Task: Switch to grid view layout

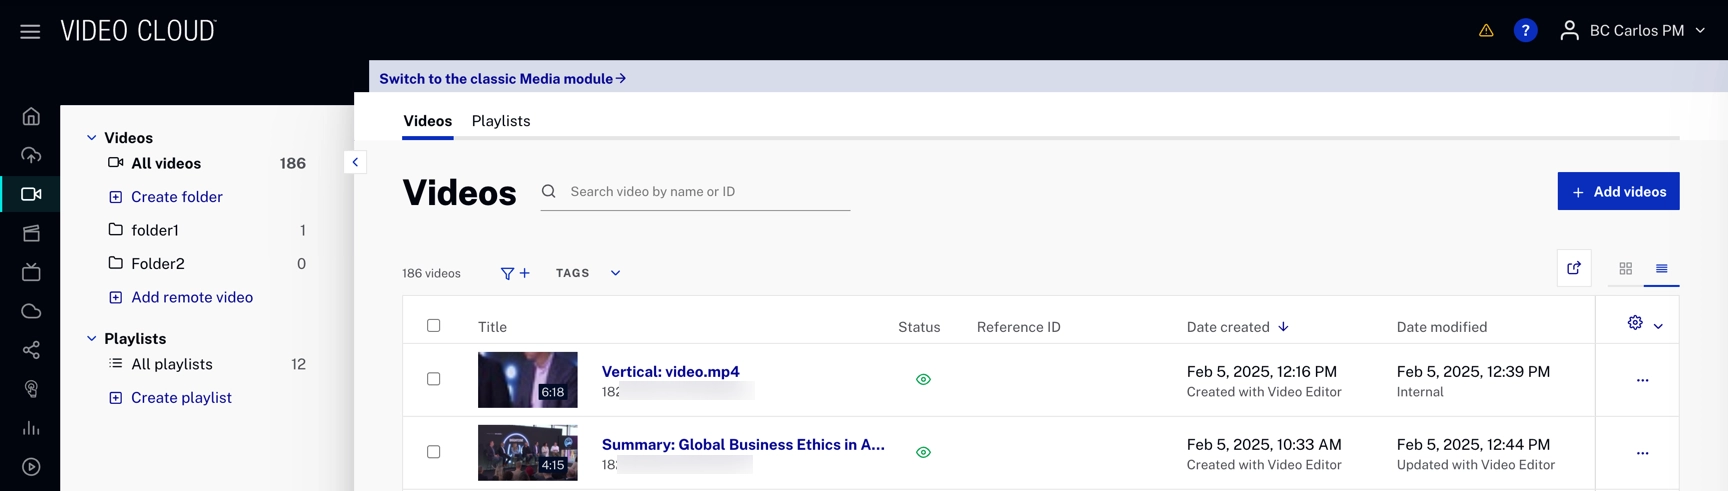Action: pyautogui.click(x=1625, y=269)
